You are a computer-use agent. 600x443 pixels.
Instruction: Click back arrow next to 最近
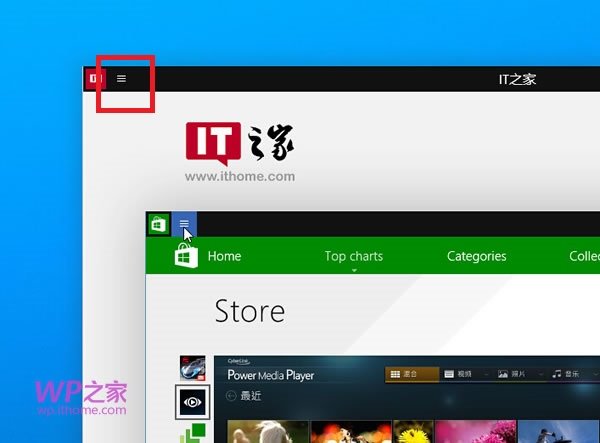[231, 396]
